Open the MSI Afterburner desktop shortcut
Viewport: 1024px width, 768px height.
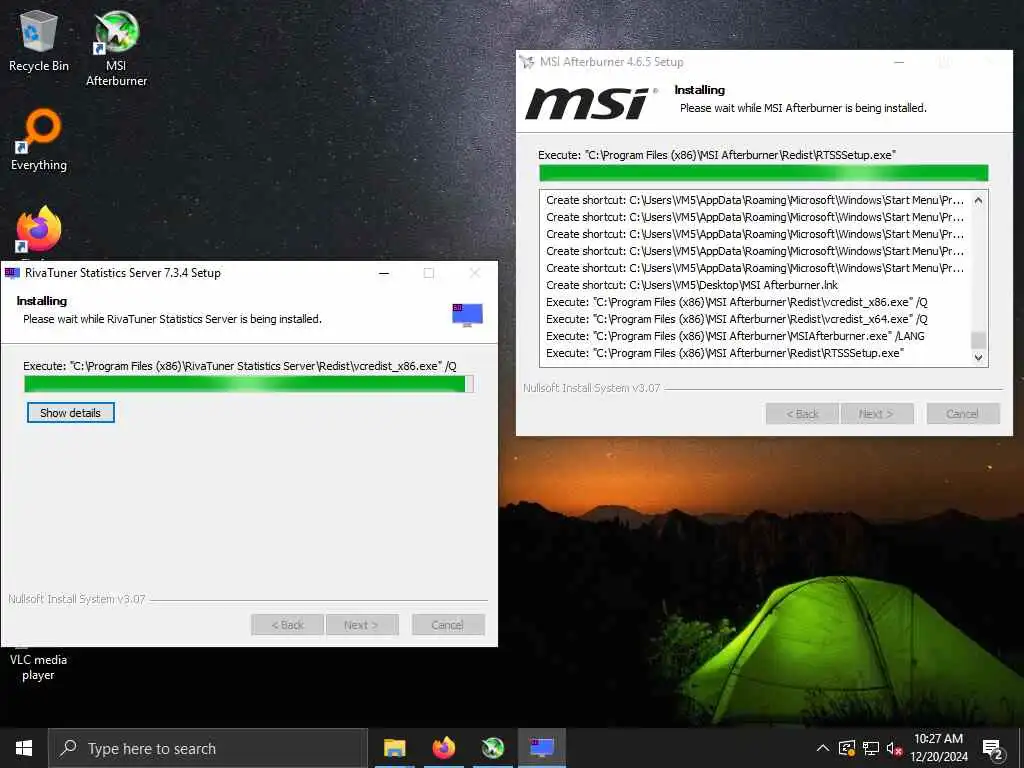pos(116,48)
